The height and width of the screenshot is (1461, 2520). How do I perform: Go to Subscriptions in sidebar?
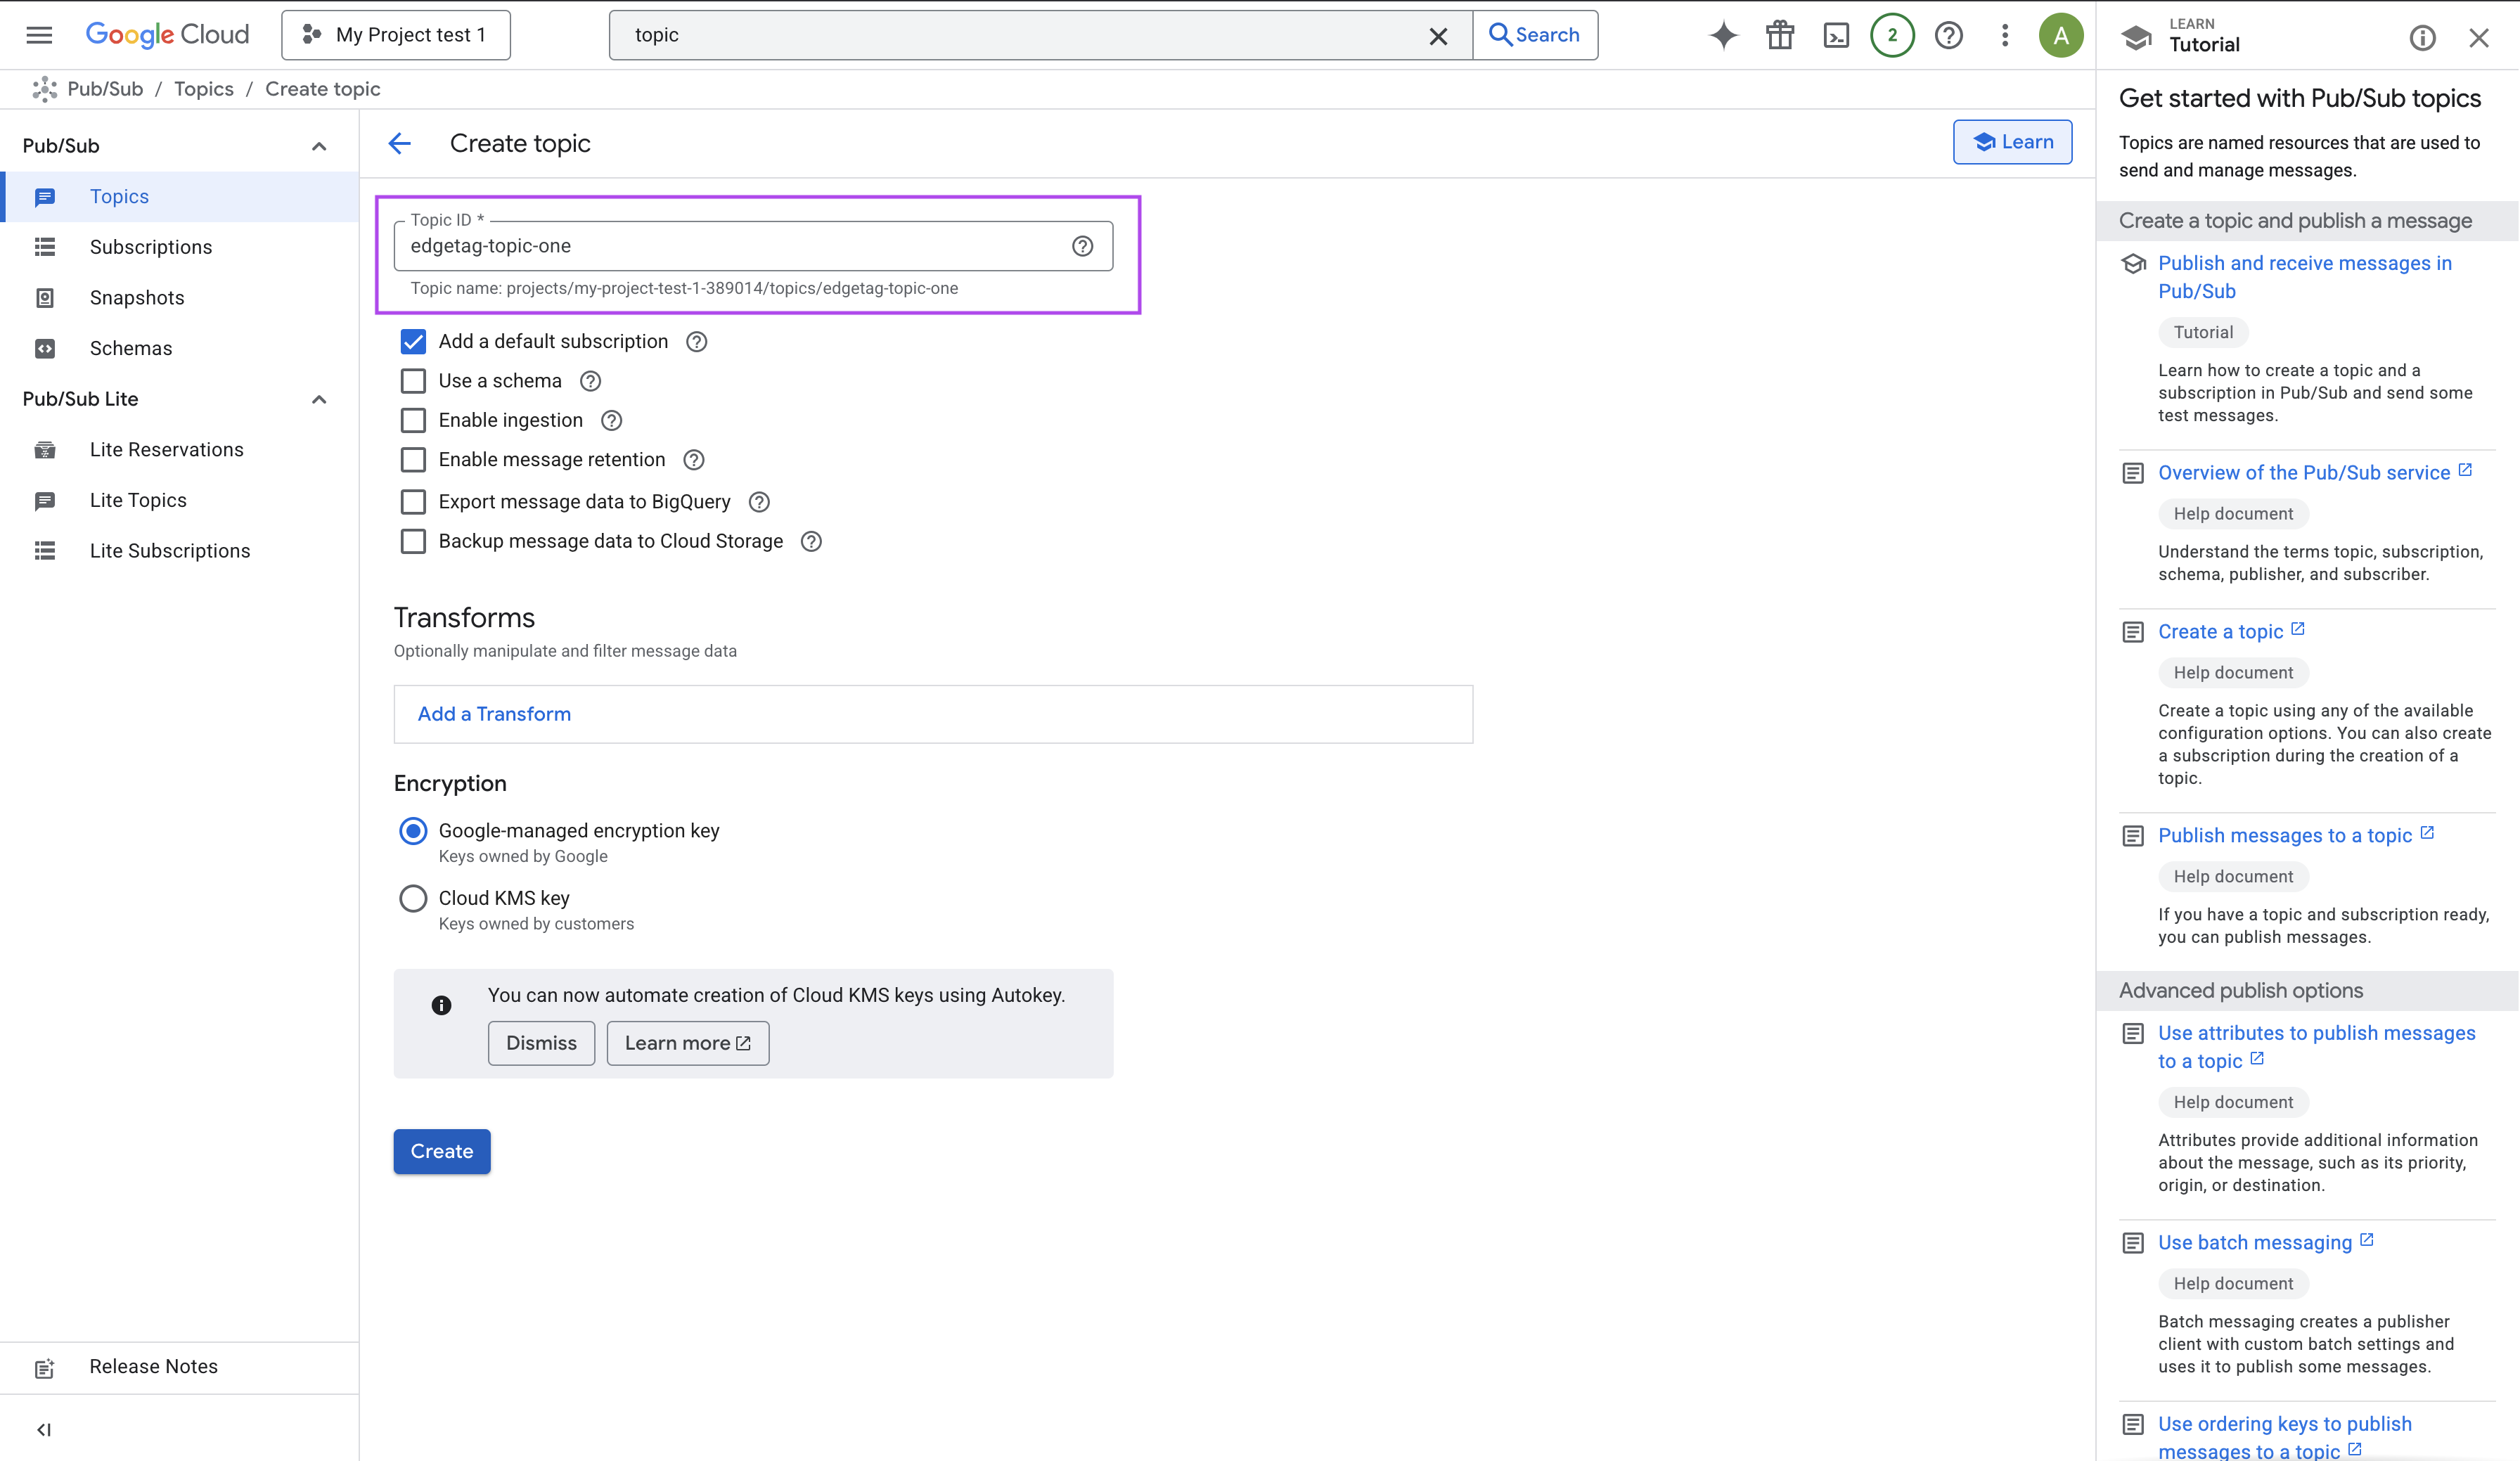150,247
